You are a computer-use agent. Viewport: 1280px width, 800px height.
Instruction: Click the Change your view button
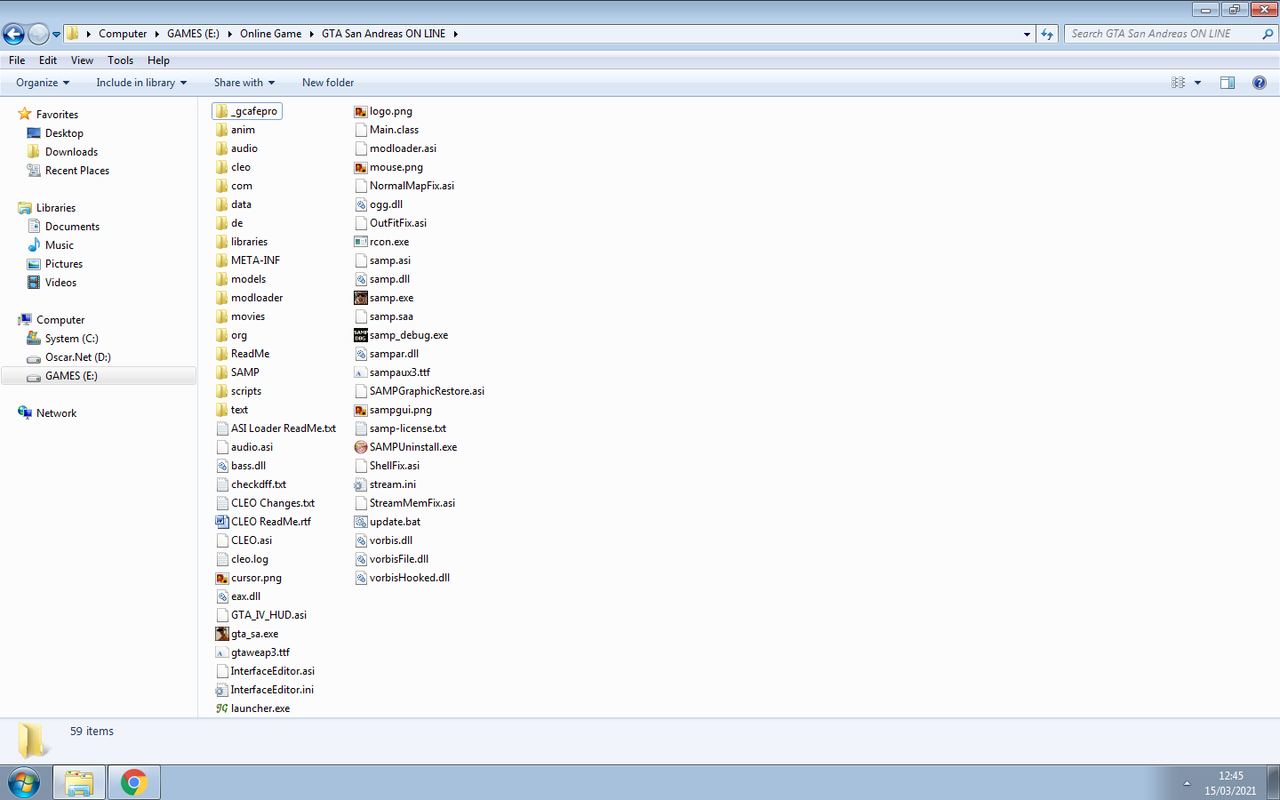coord(1178,82)
